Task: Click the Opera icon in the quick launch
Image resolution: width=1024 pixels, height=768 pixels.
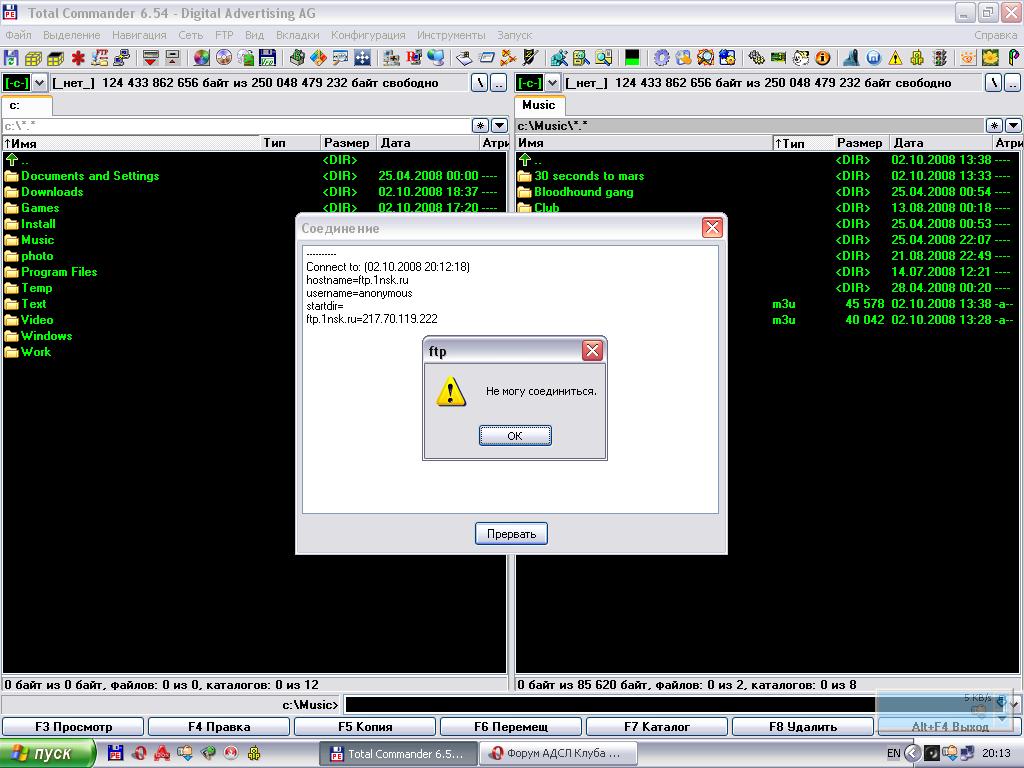Action: coord(139,753)
